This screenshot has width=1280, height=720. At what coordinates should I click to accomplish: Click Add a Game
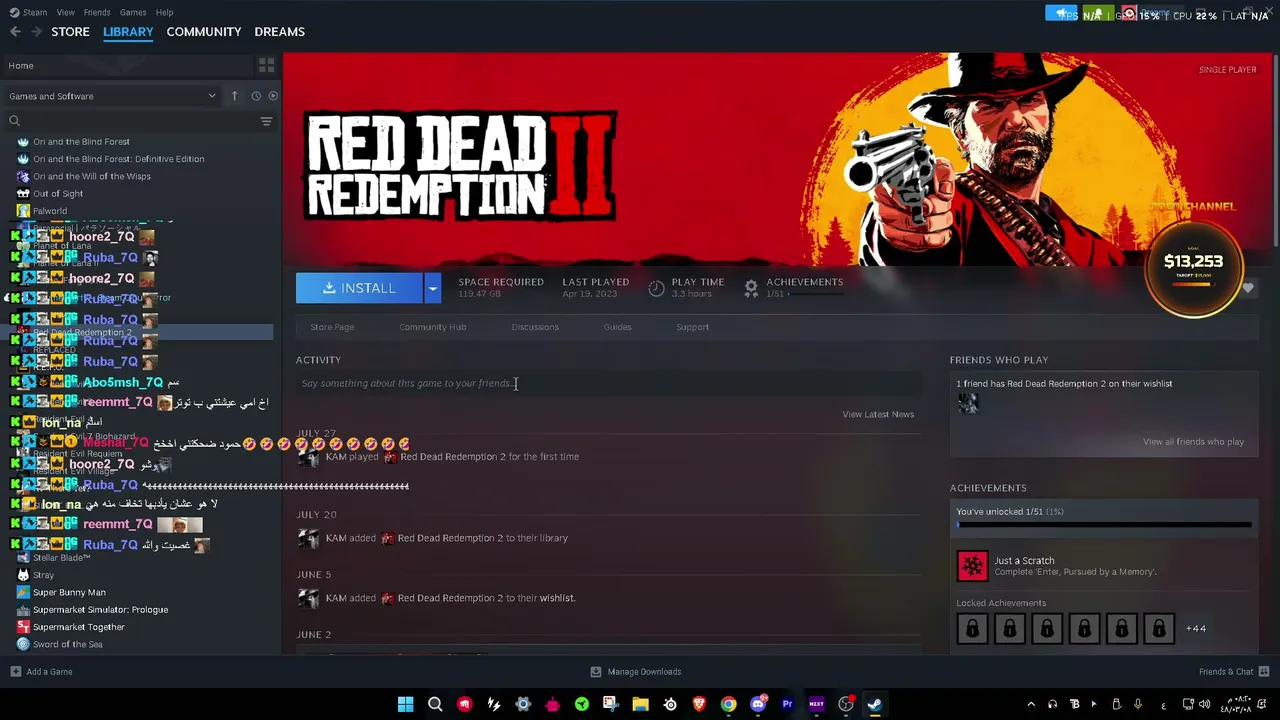49,672
